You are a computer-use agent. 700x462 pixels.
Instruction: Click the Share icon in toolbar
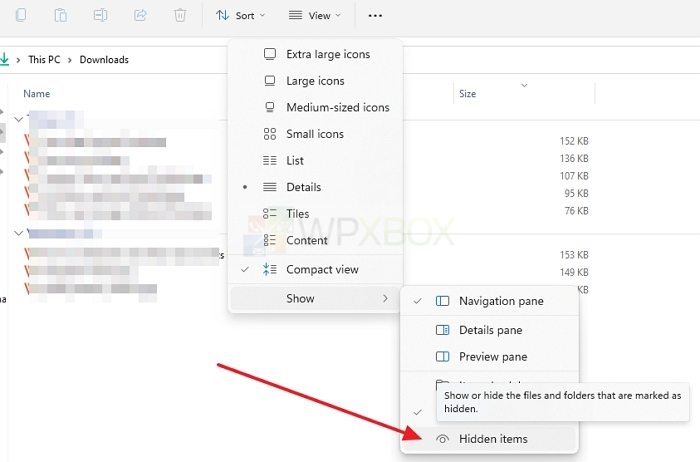(x=140, y=15)
